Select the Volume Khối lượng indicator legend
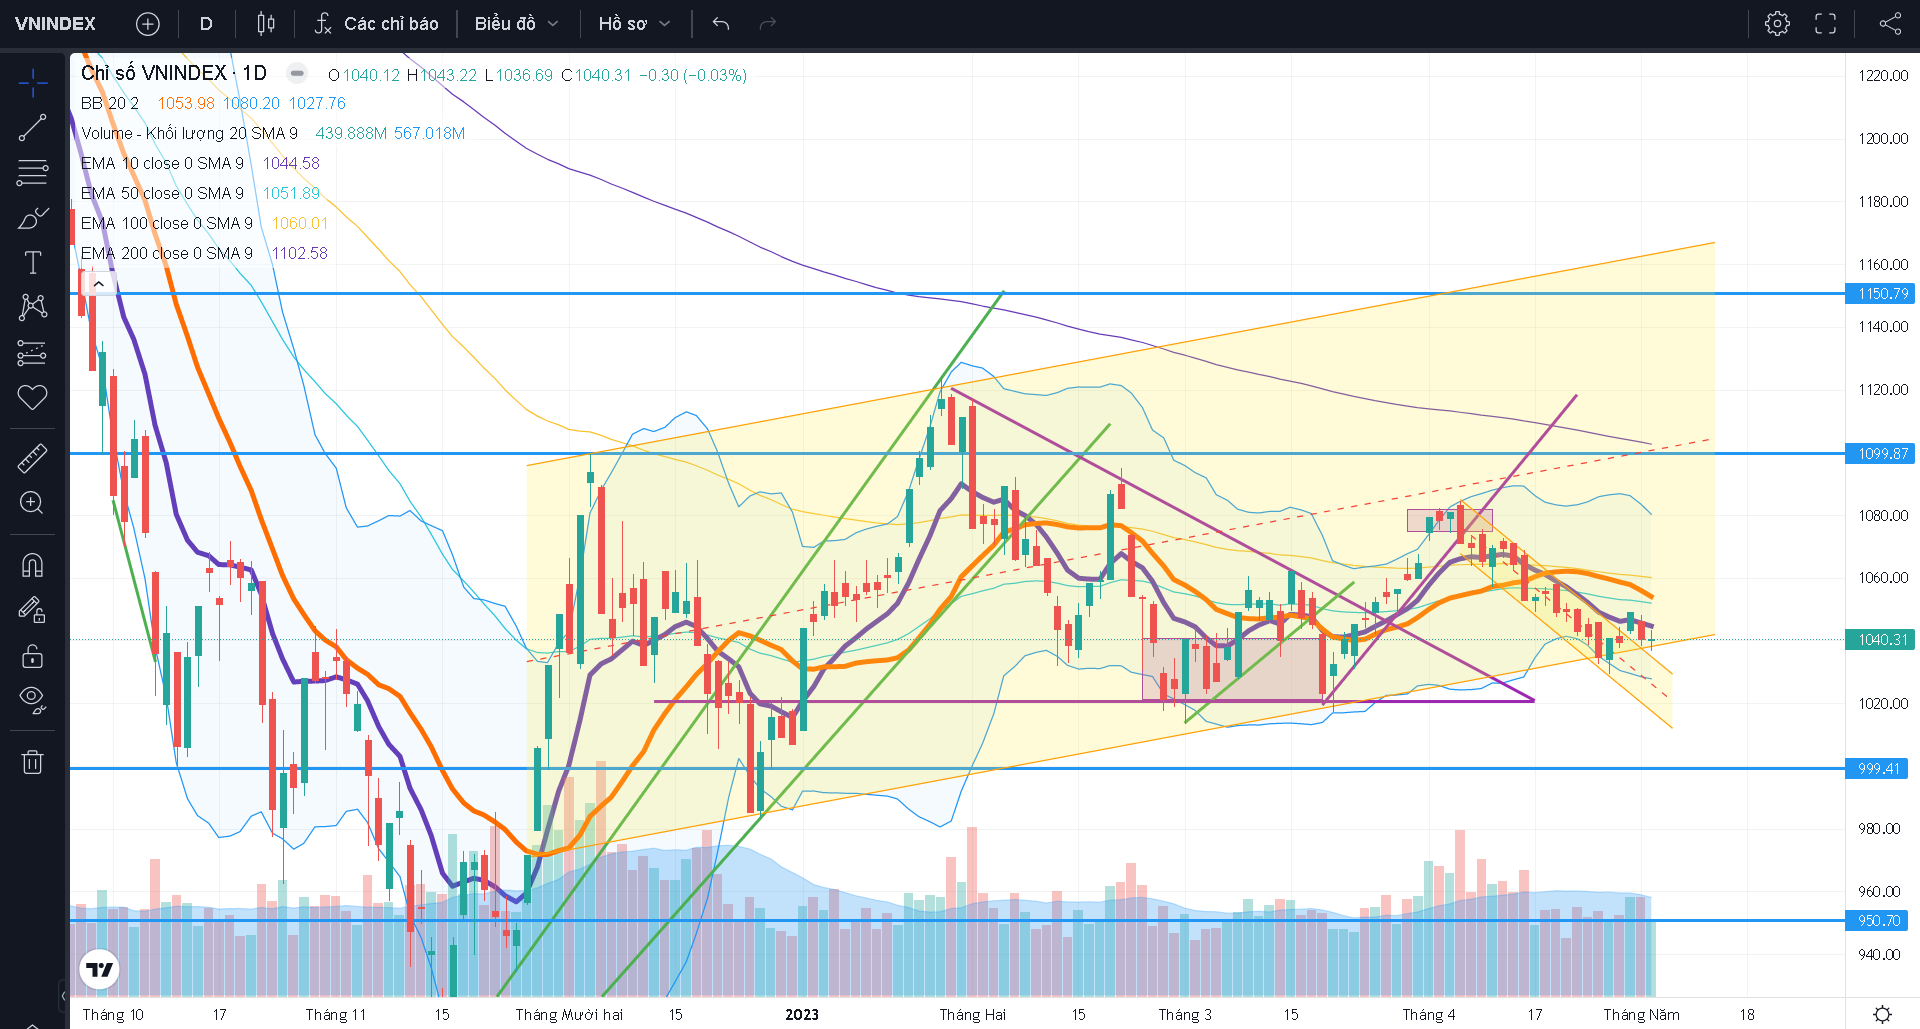1920x1029 pixels. point(189,133)
